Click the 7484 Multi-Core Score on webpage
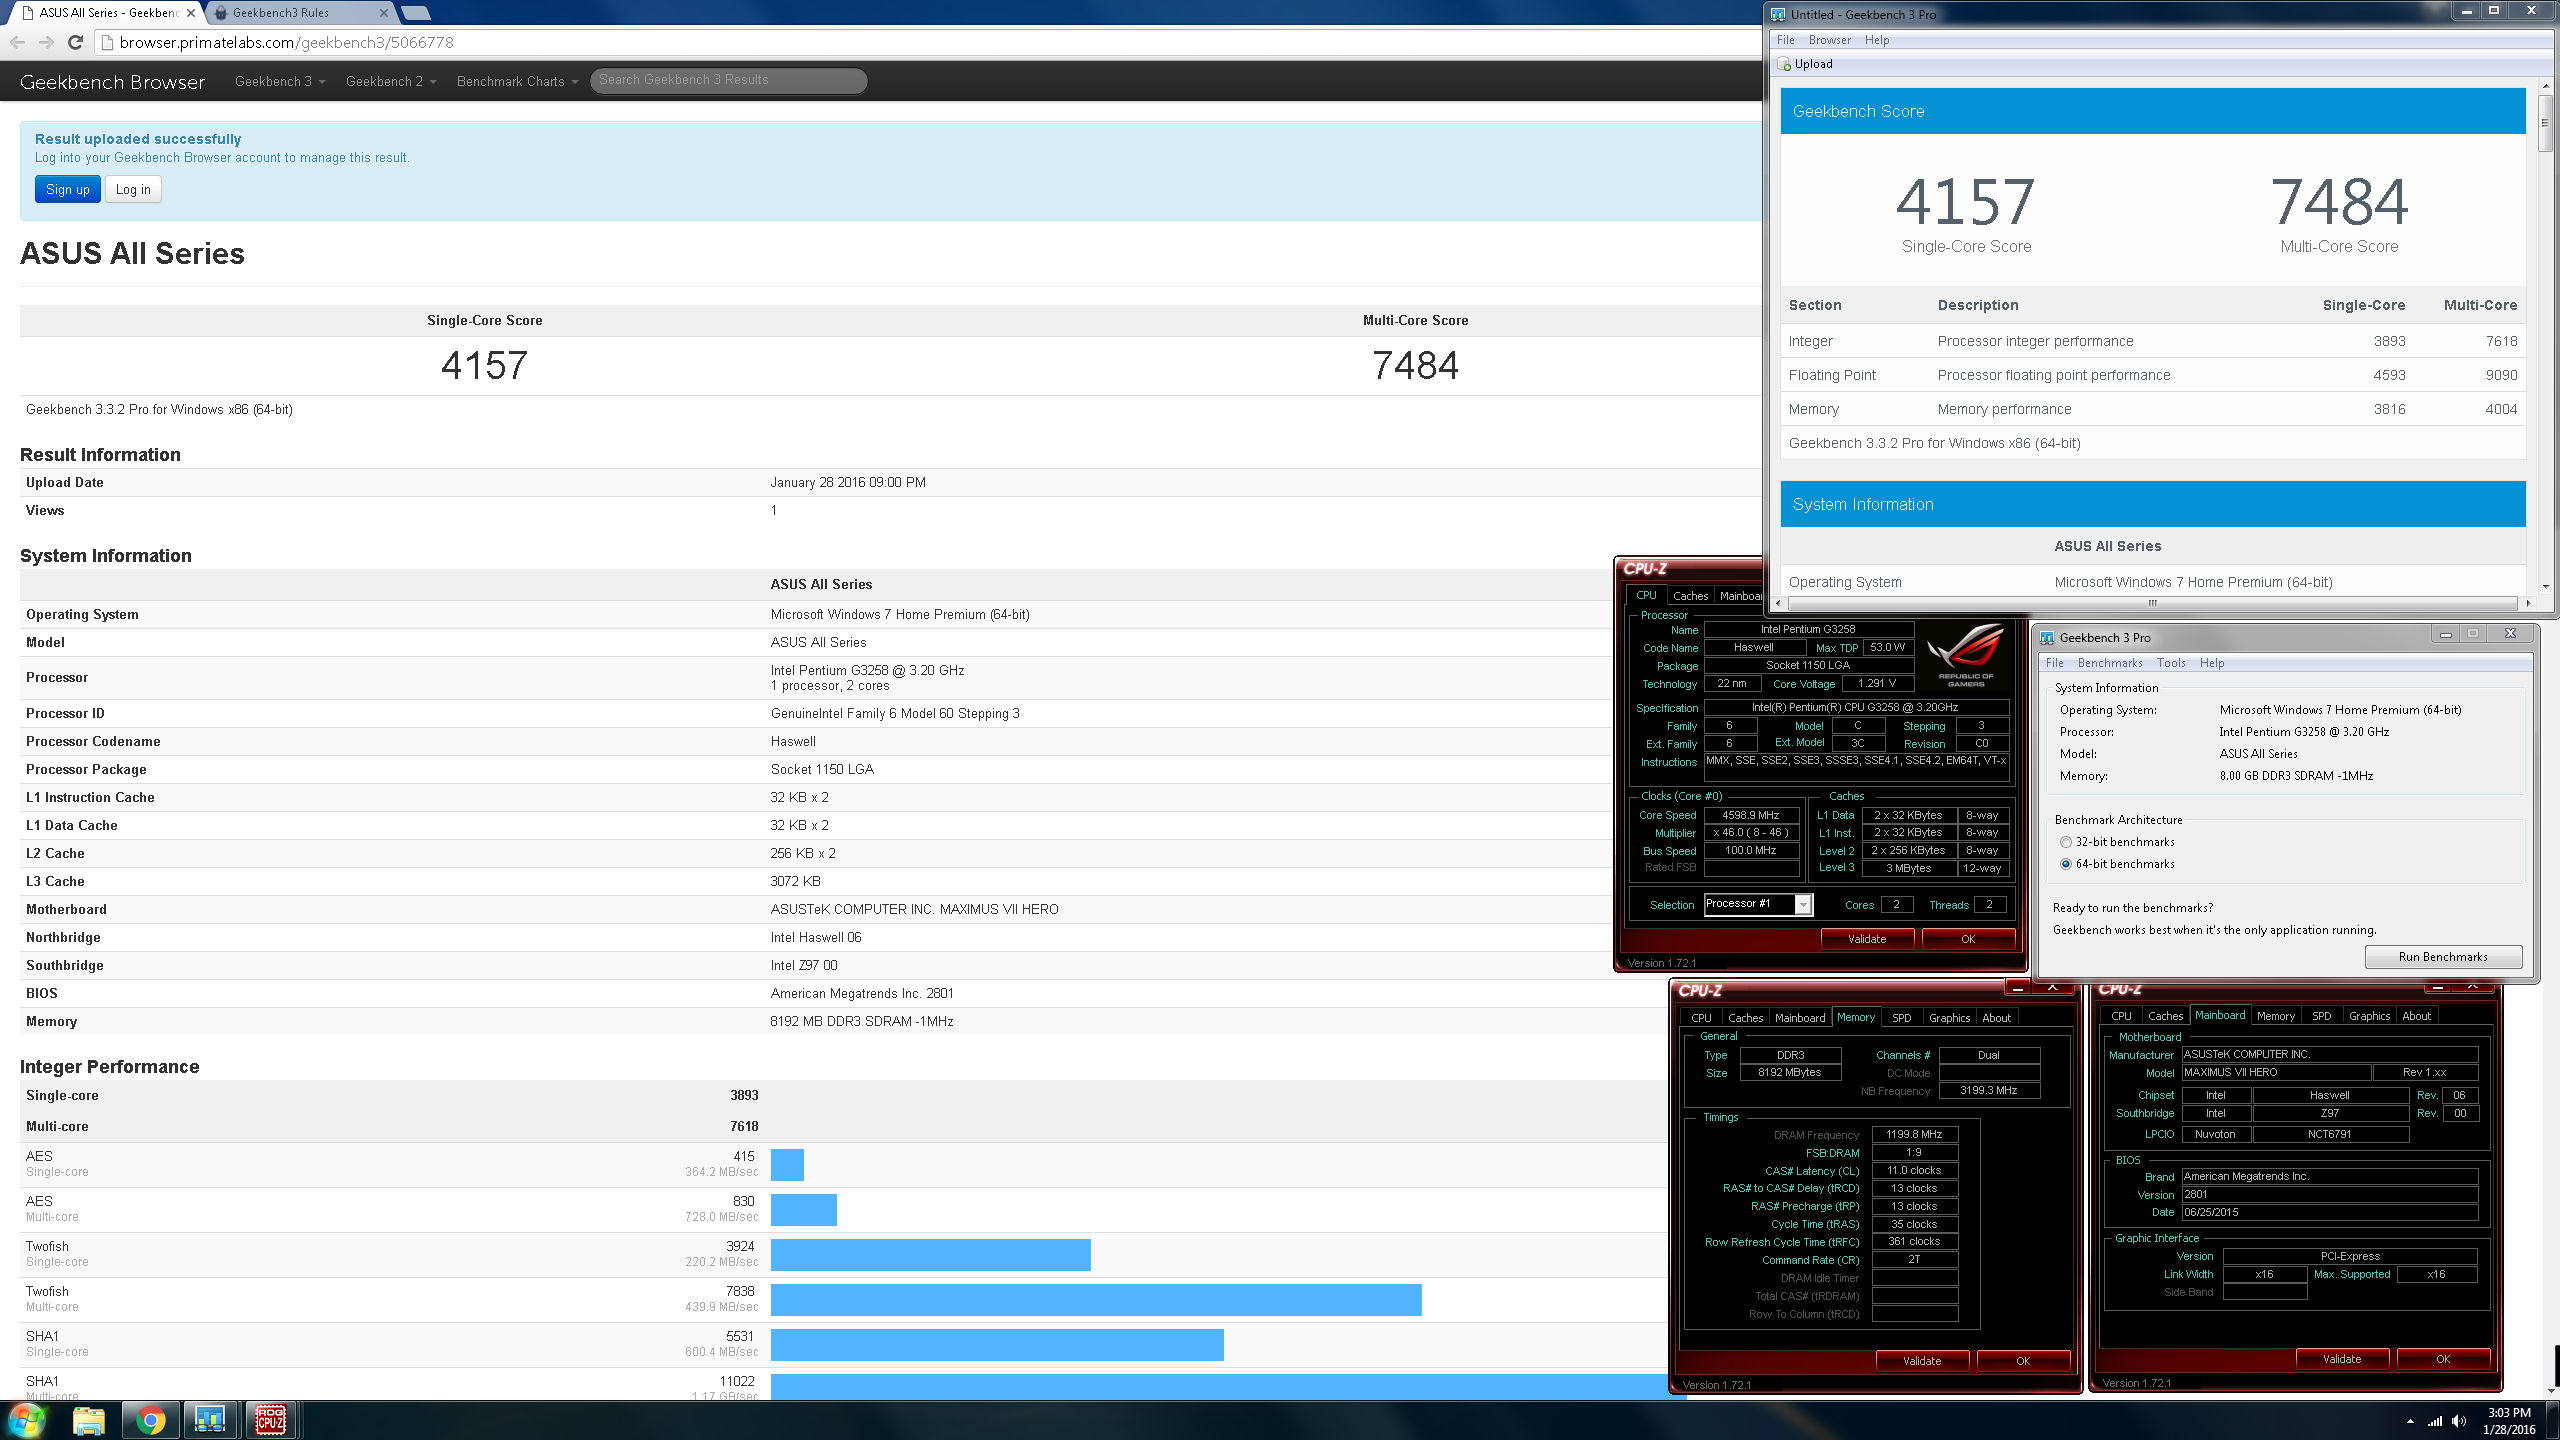This screenshot has width=2560, height=1440. (x=1415, y=365)
